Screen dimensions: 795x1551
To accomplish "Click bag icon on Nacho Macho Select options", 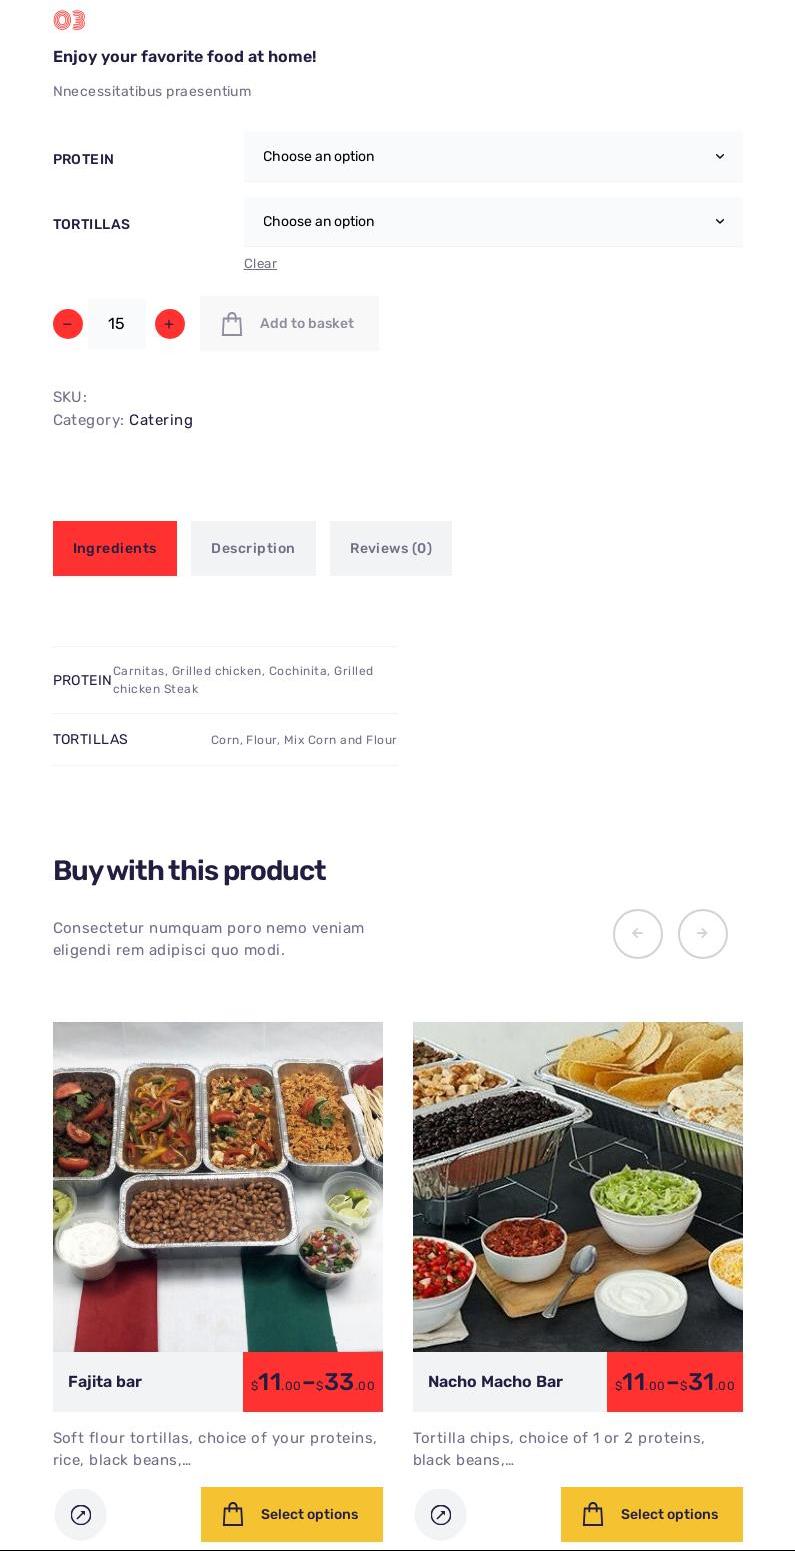I will point(593,1514).
